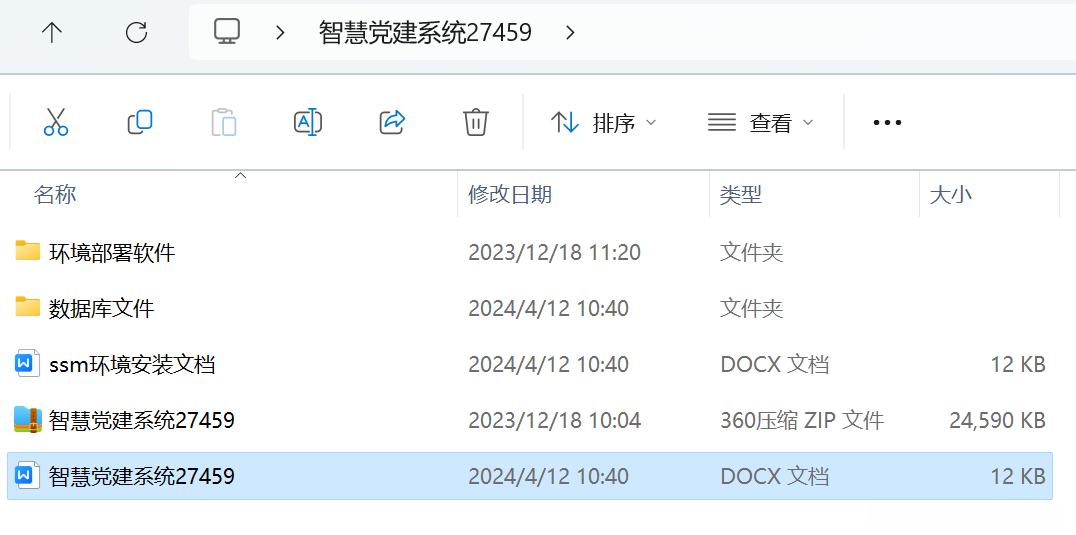Go up one folder level
The image size is (1076, 535).
(x=52, y=33)
